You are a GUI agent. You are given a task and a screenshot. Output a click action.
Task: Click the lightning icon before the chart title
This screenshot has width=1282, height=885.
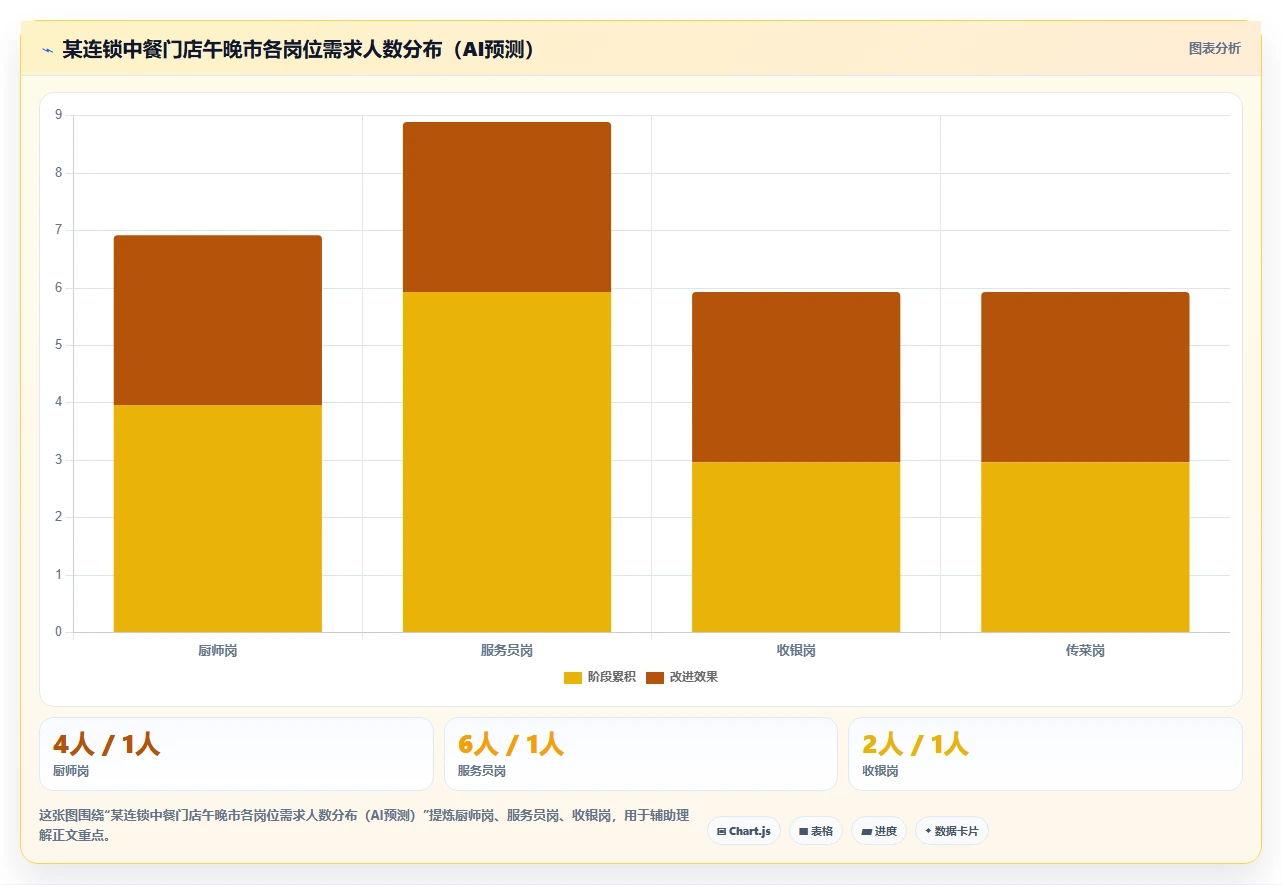[x=47, y=49]
